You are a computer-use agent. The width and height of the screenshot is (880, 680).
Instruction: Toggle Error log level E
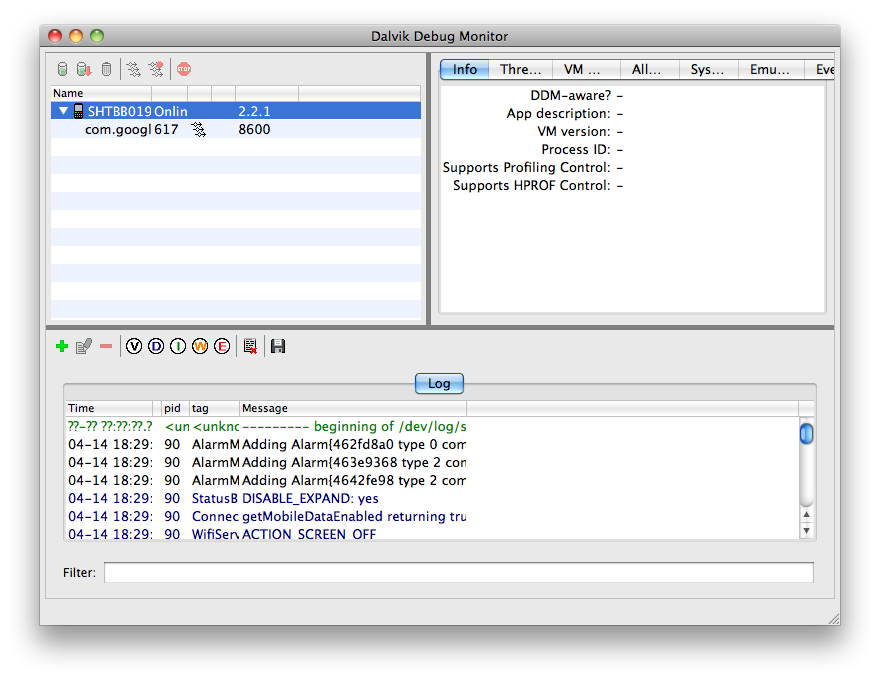point(222,346)
